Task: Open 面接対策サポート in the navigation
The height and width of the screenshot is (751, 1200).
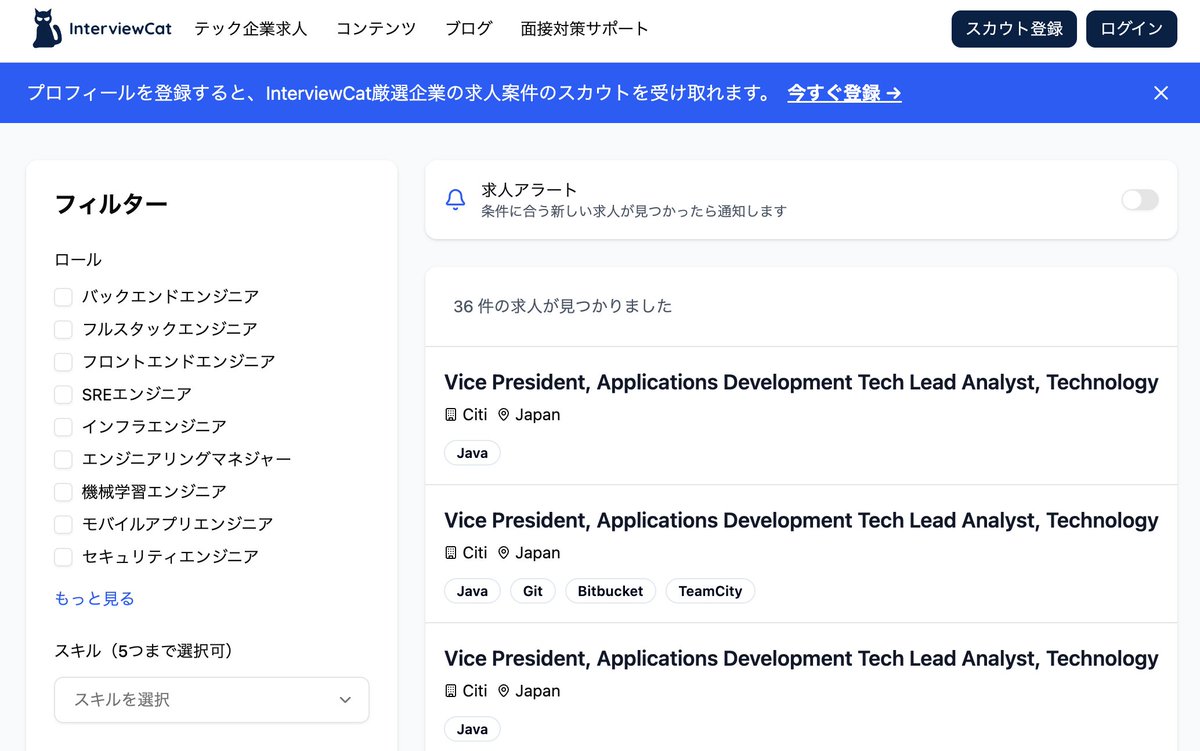Action: (585, 29)
